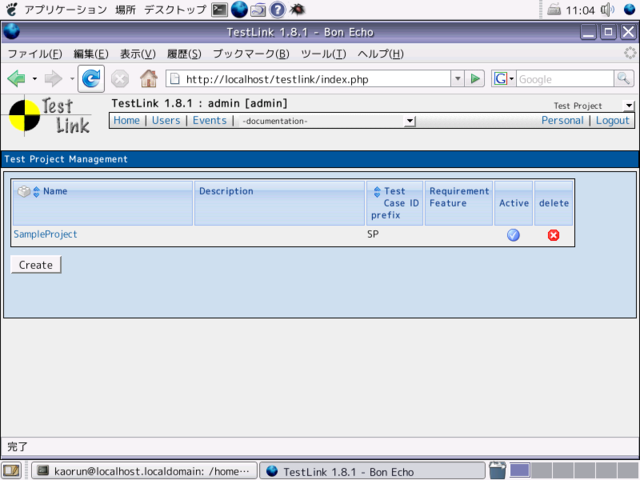Expand the URL bar history dropdown

(458, 78)
